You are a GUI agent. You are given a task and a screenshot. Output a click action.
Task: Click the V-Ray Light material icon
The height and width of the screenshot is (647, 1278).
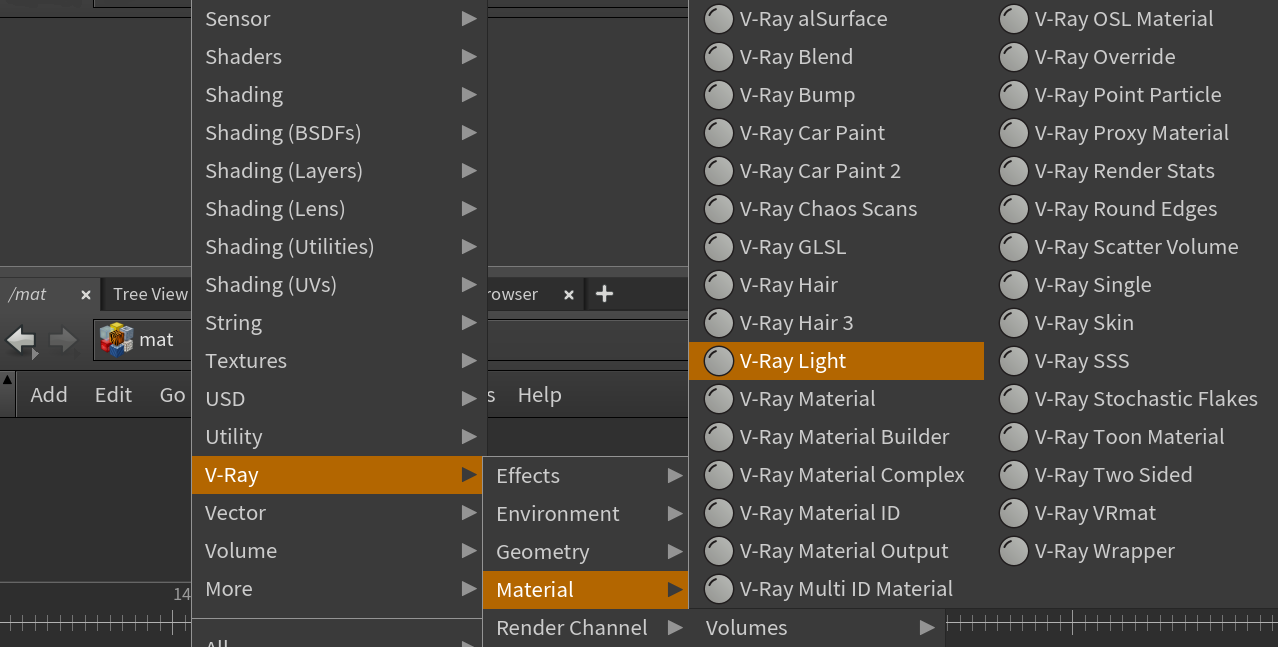click(x=719, y=361)
